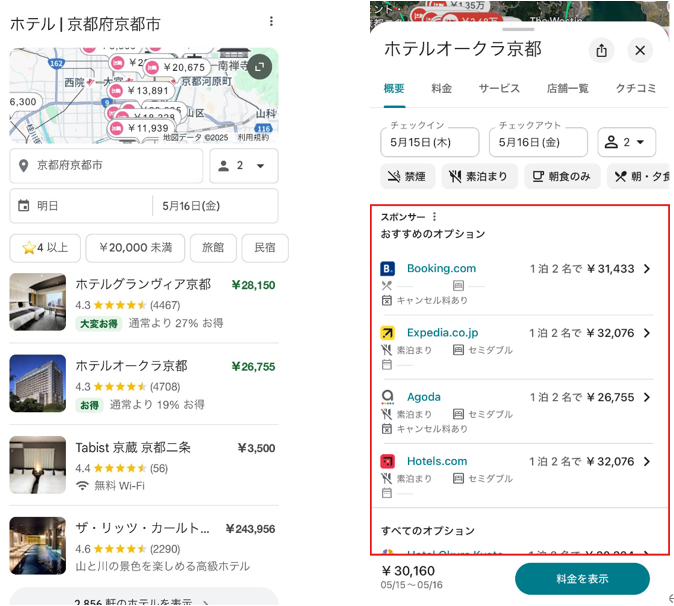Select the ホテルグランヴィア京都 hotel title
Screen dimensions: 674x606
[x=143, y=284]
